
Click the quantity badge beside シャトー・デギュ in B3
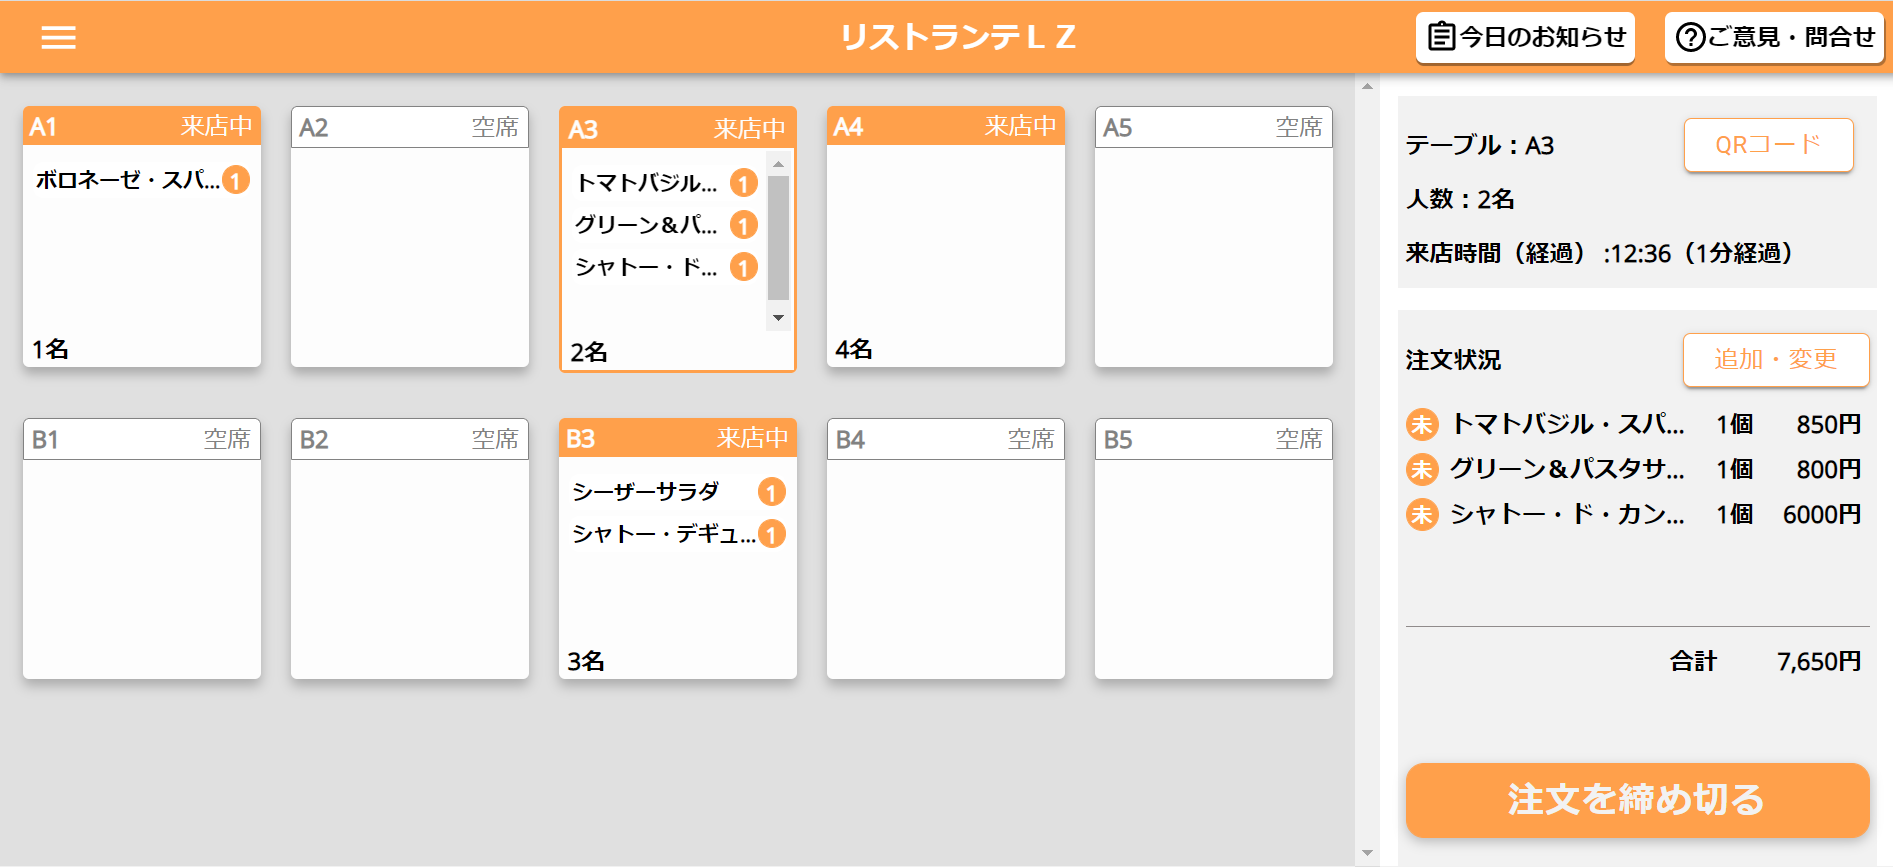pyautogui.click(x=771, y=534)
